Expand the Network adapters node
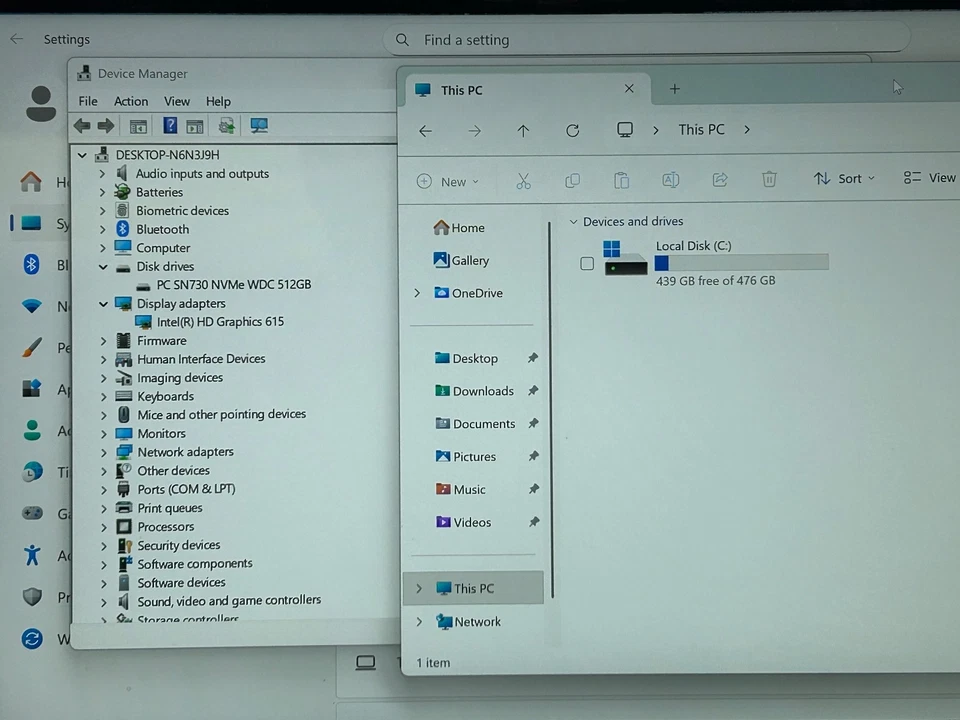The height and width of the screenshot is (720, 960). [x=103, y=452]
